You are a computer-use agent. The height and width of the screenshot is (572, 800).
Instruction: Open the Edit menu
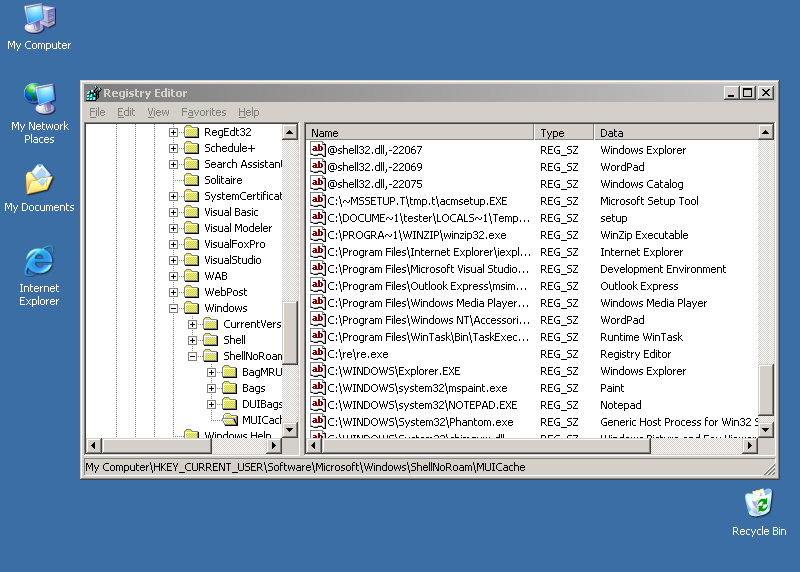click(x=126, y=112)
